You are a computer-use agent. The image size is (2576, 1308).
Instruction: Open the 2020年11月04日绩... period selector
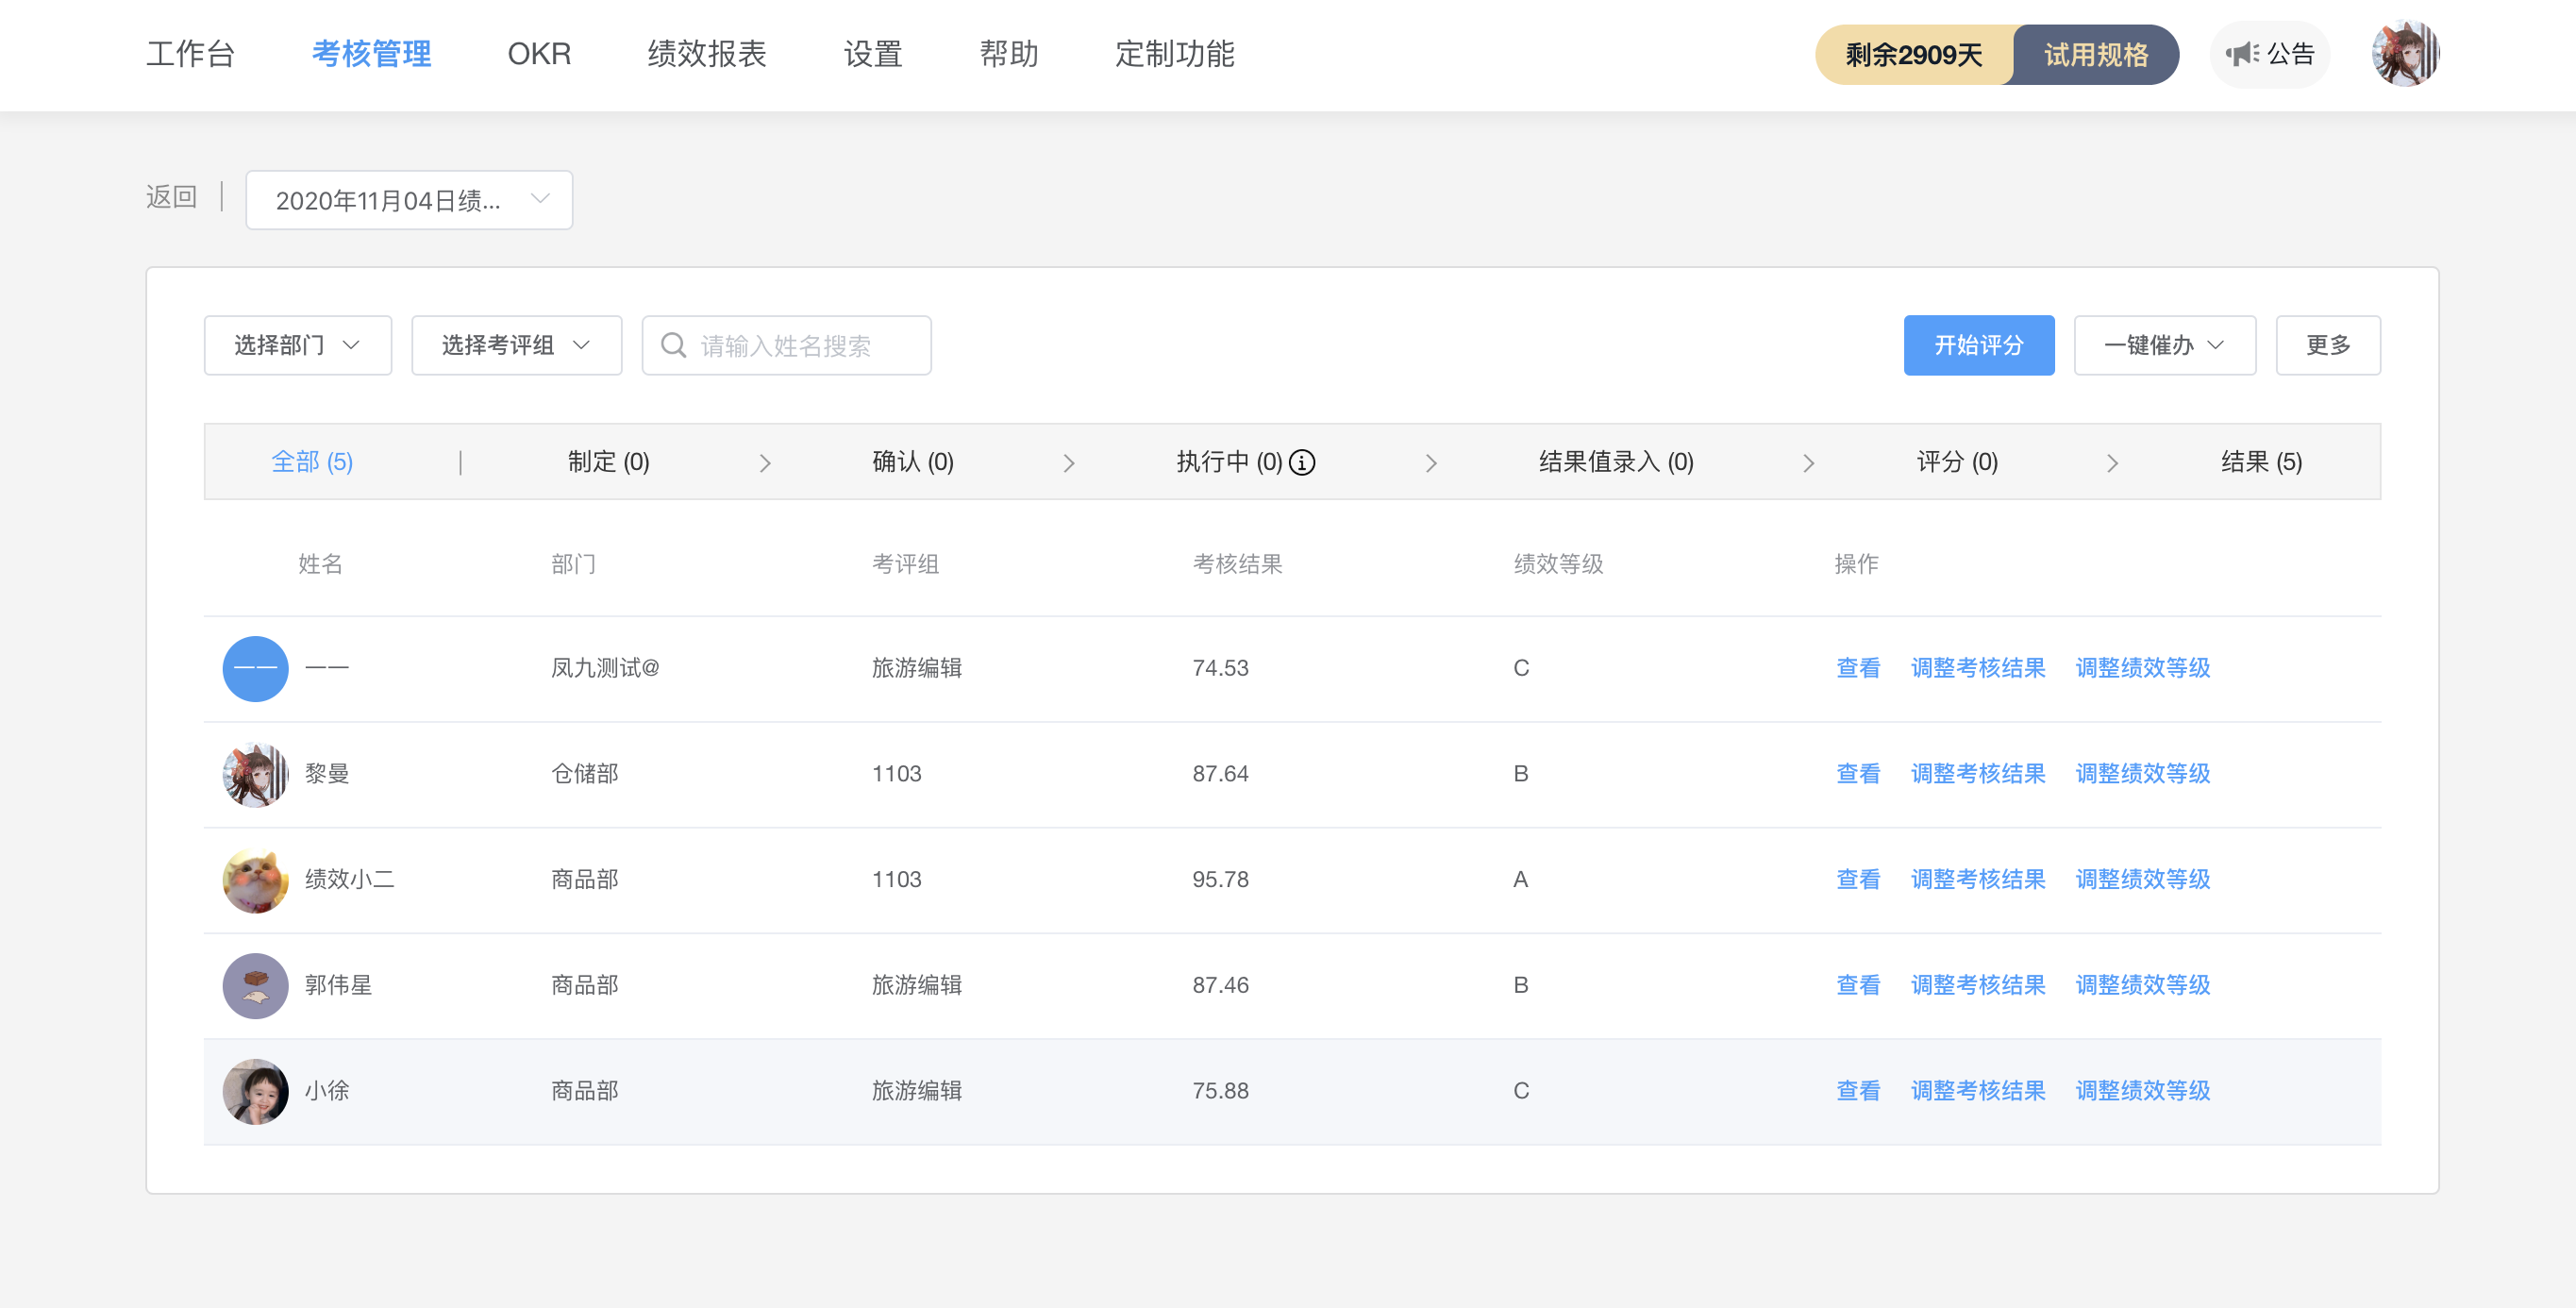pyautogui.click(x=409, y=200)
